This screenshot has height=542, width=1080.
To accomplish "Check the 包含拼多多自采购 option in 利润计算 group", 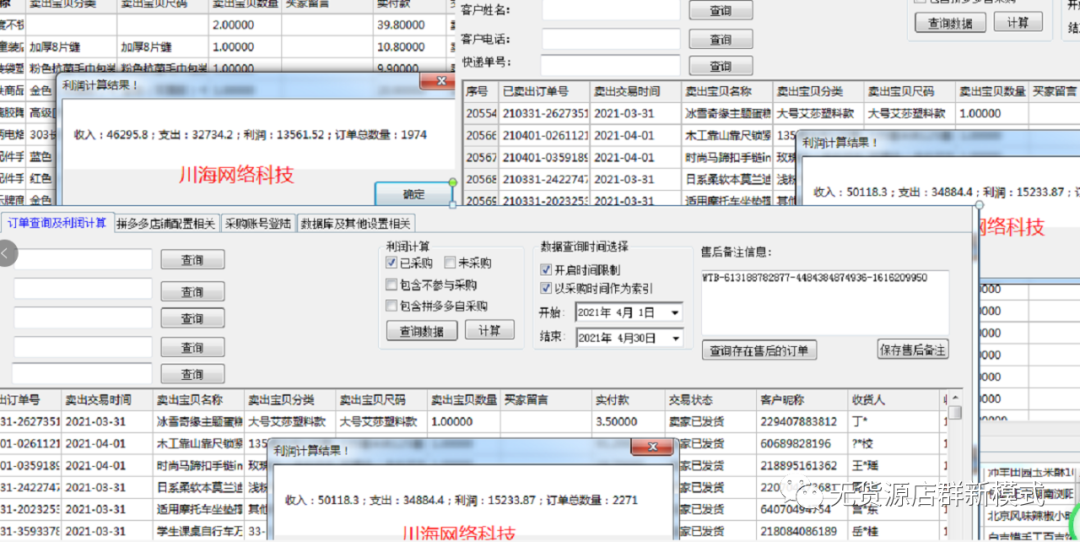I will pos(391,306).
